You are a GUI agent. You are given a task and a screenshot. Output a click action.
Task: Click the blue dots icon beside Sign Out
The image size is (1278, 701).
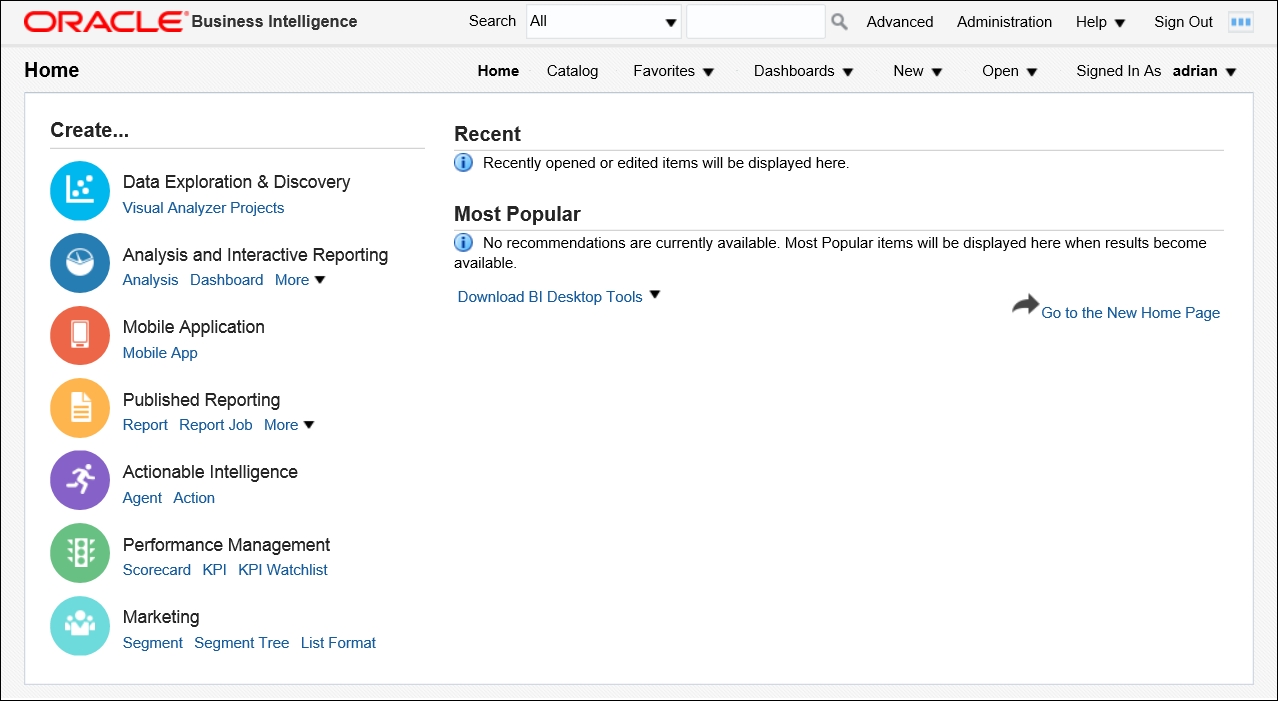coord(1240,22)
